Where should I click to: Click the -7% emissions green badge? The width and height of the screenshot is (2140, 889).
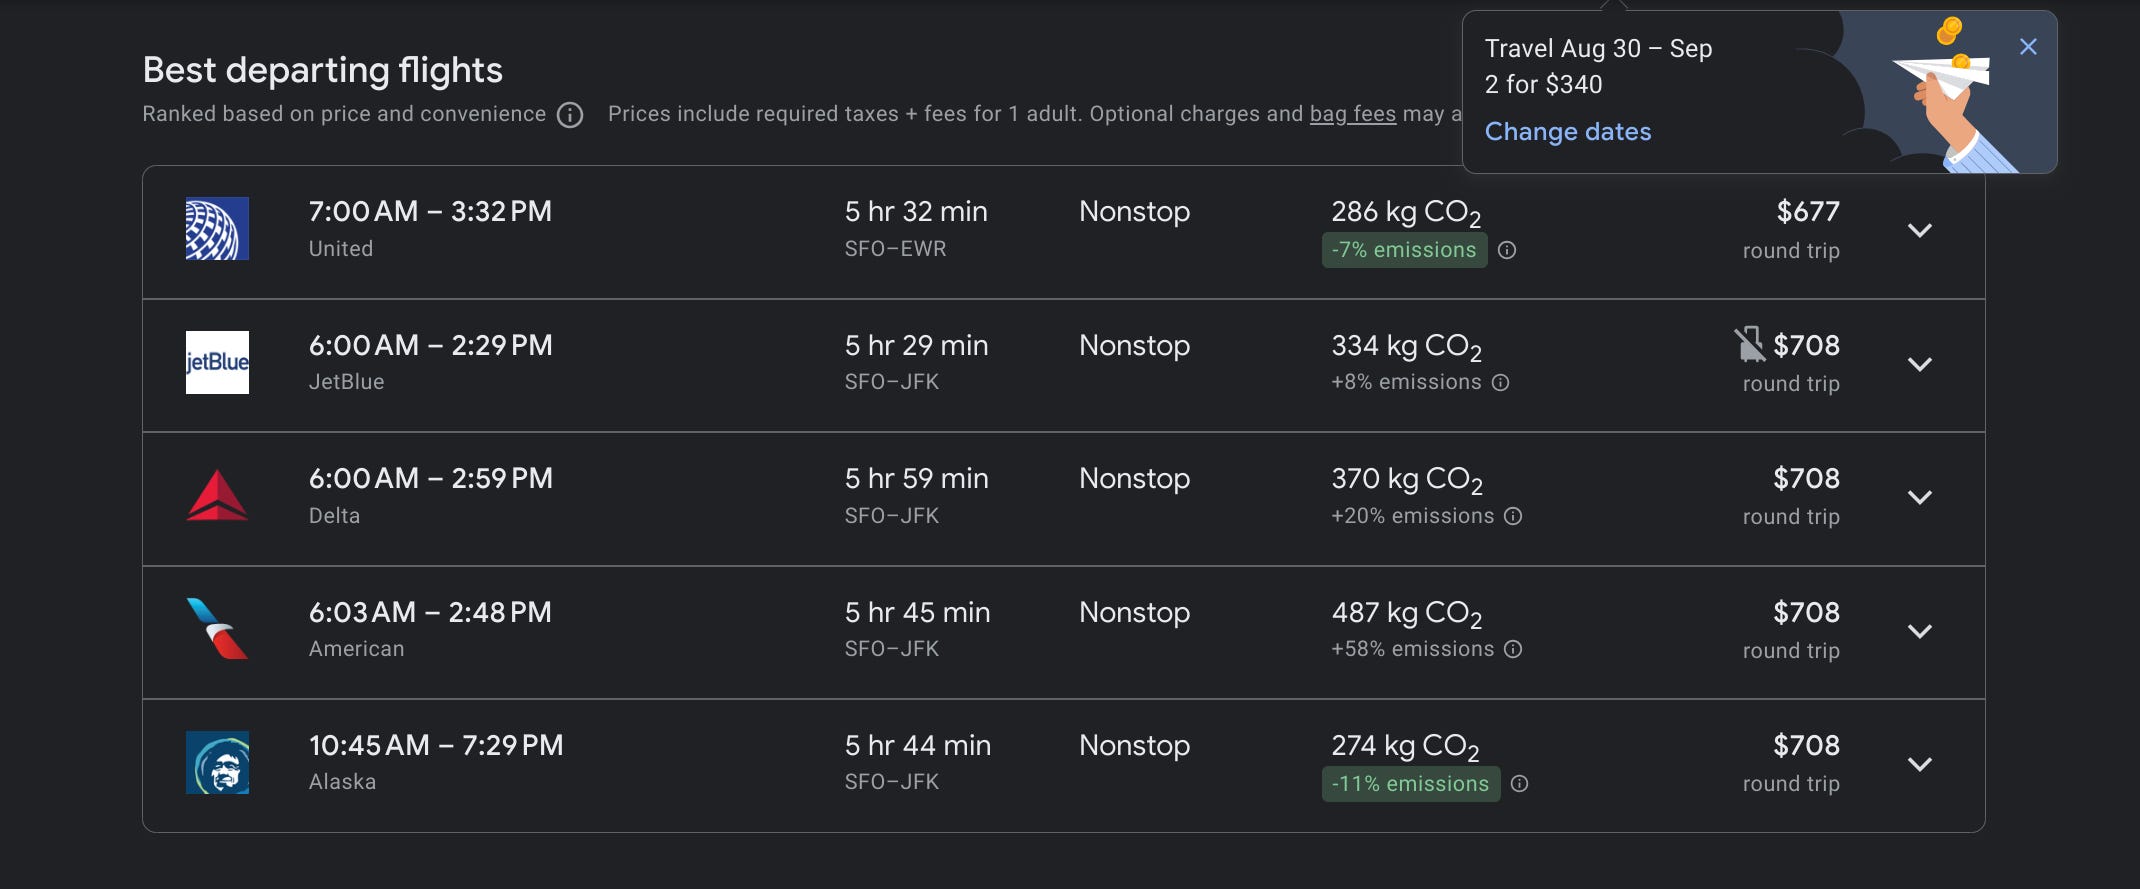[x=1404, y=250]
